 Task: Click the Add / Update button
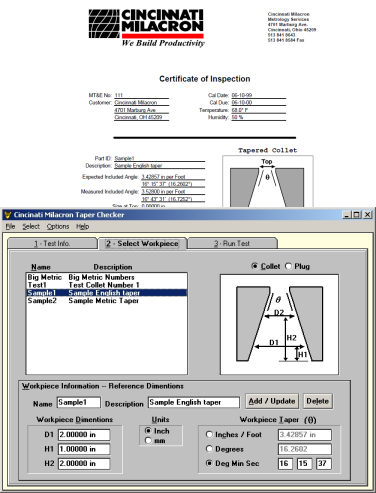272,401
